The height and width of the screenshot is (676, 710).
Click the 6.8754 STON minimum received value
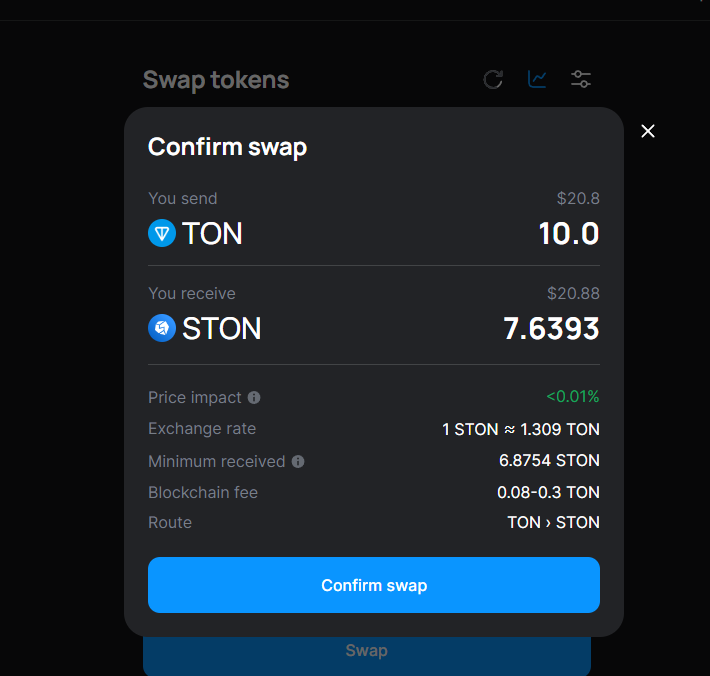pyautogui.click(x=549, y=461)
